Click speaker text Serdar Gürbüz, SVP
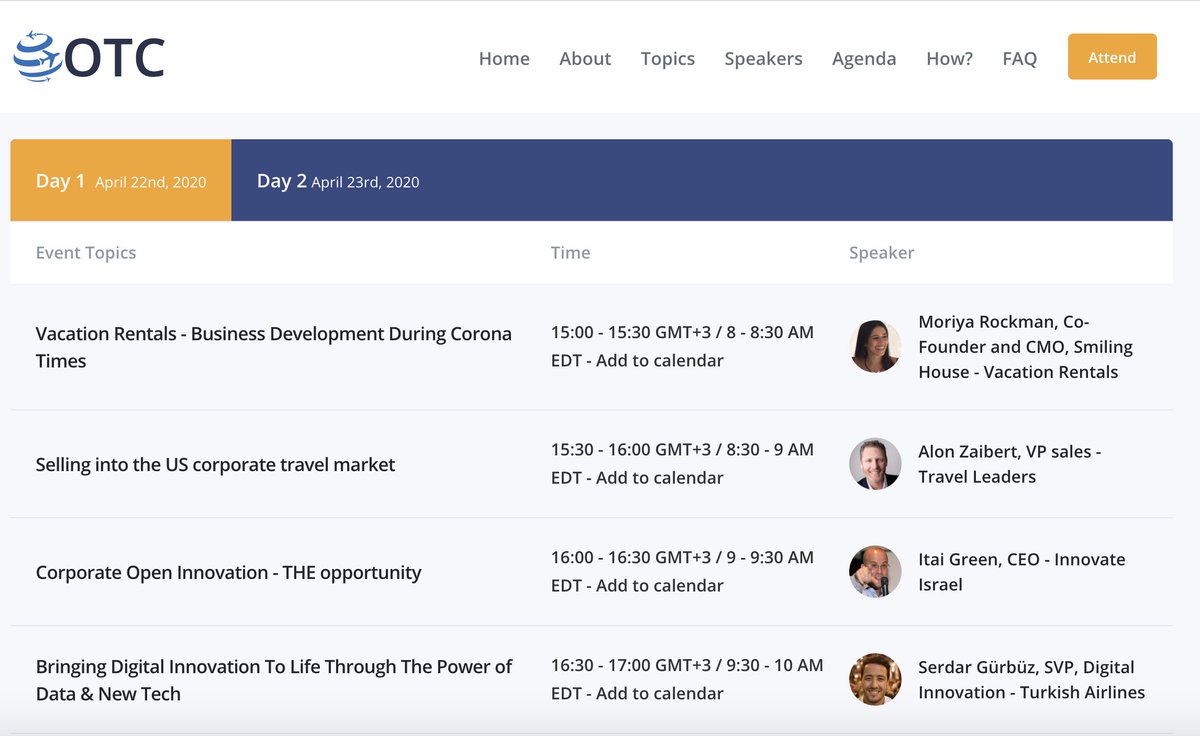The width and height of the screenshot is (1200, 736). coord(1031,680)
